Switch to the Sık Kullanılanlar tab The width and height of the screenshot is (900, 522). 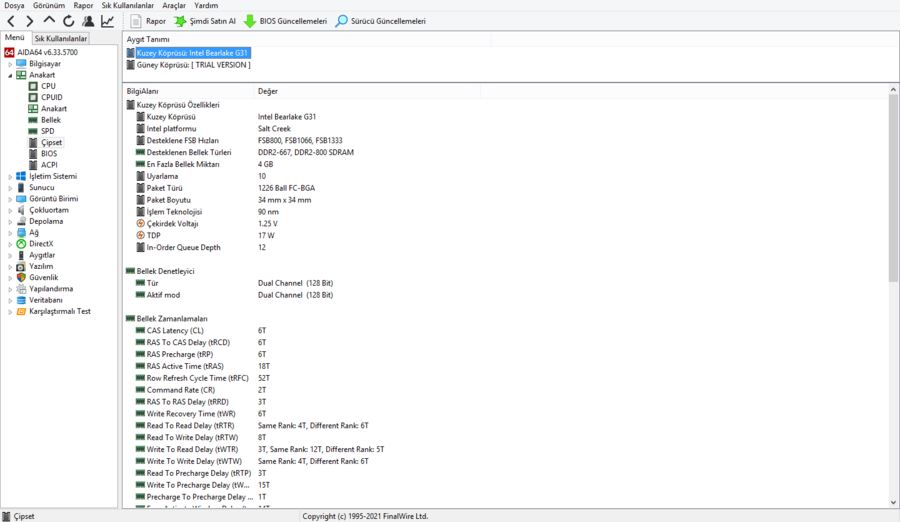pyautogui.click(x=60, y=38)
